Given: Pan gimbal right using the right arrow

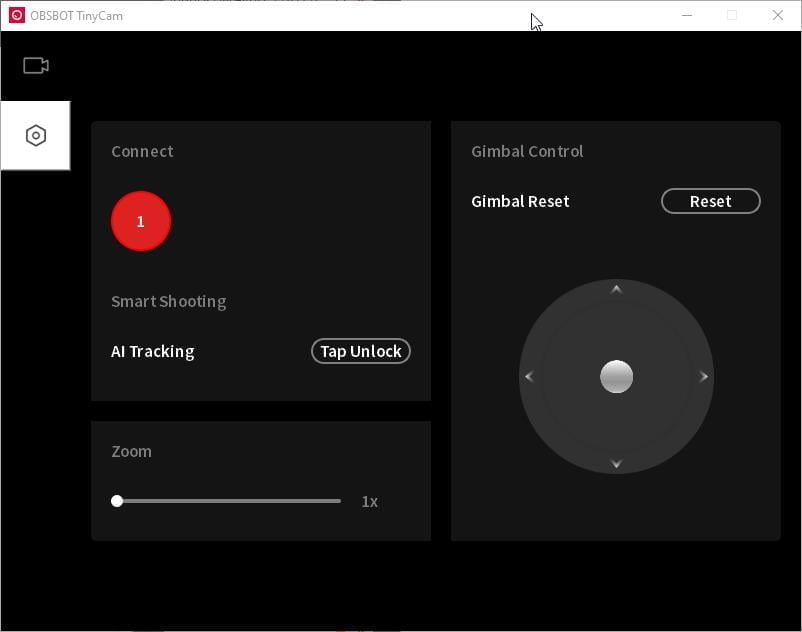Looking at the screenshot, I should click(704, 377).
